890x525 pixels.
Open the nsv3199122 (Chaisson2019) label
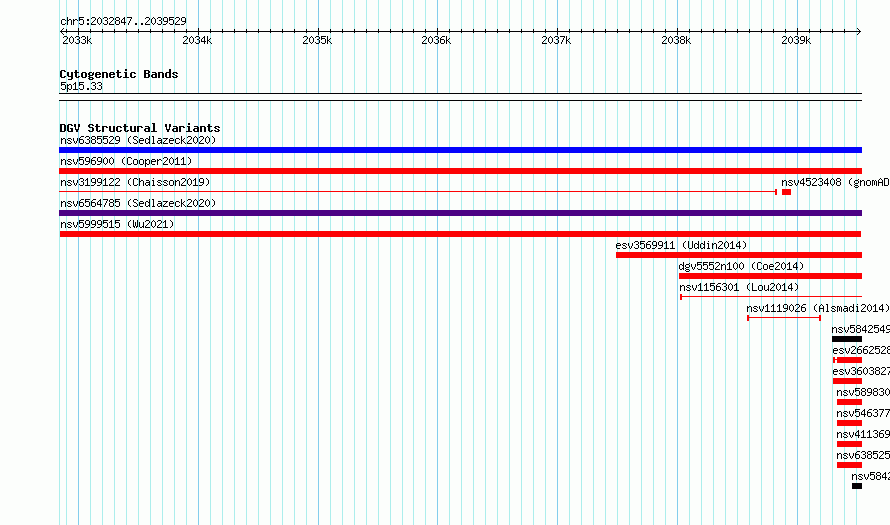(x=135, y=182)
